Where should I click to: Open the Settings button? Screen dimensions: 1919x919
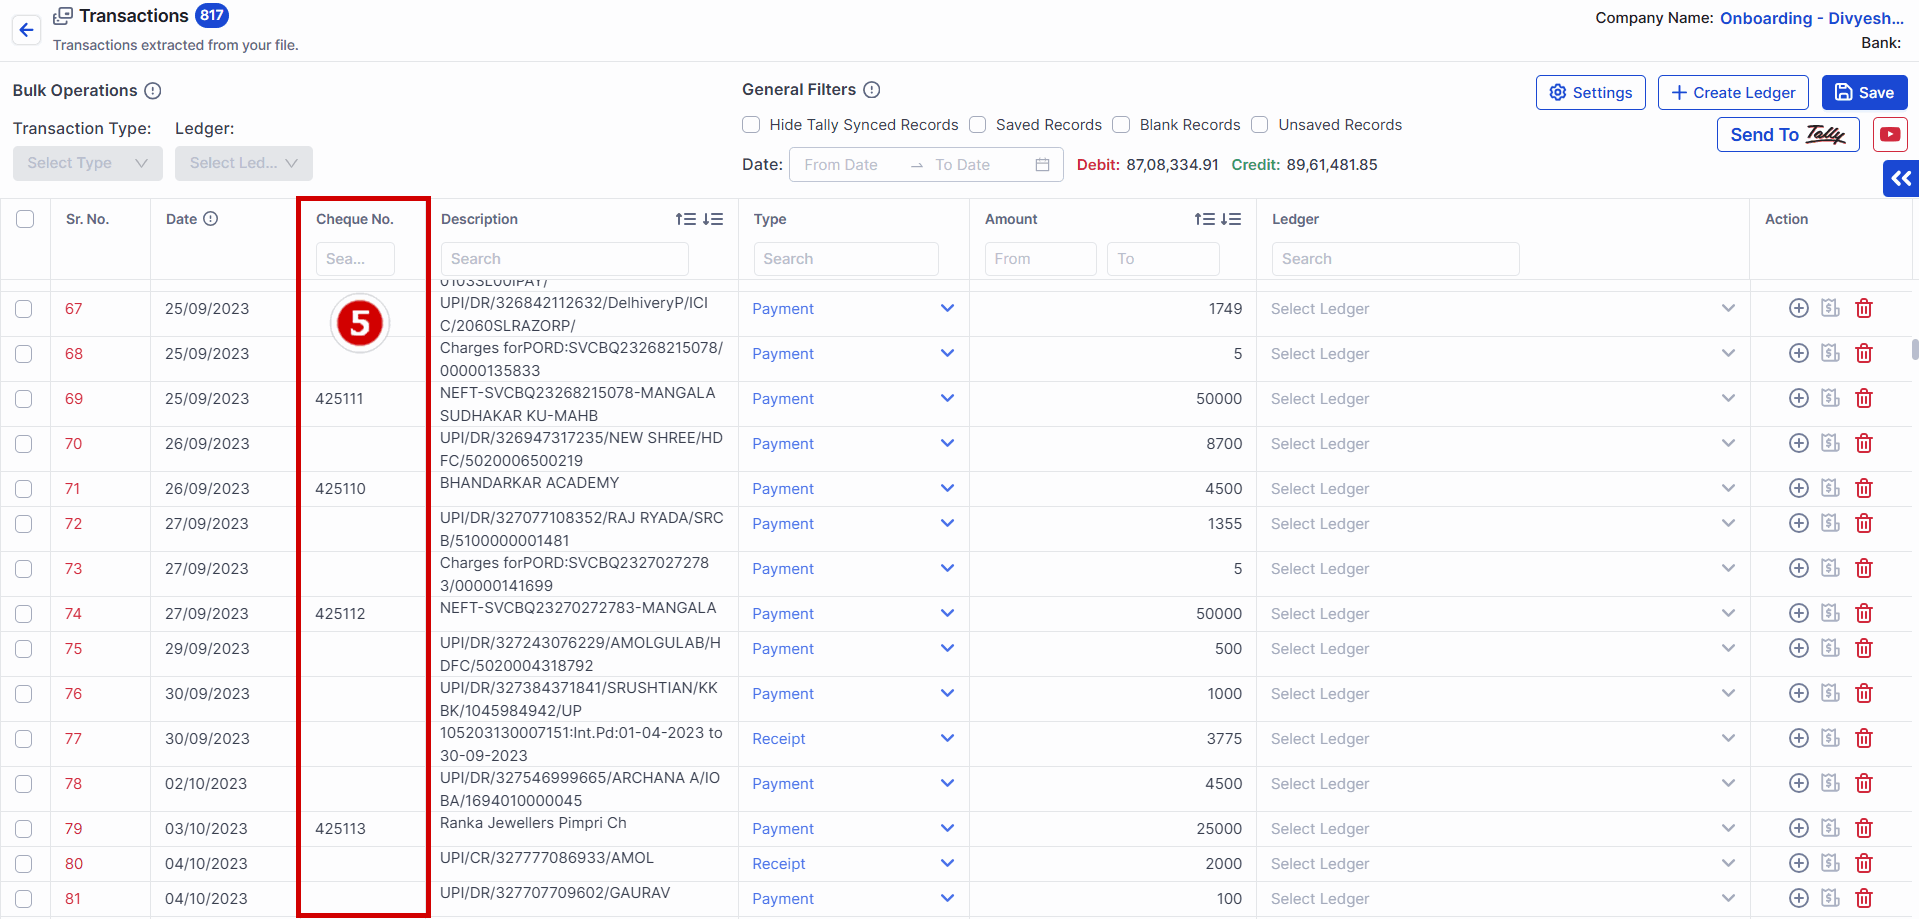1590,93
